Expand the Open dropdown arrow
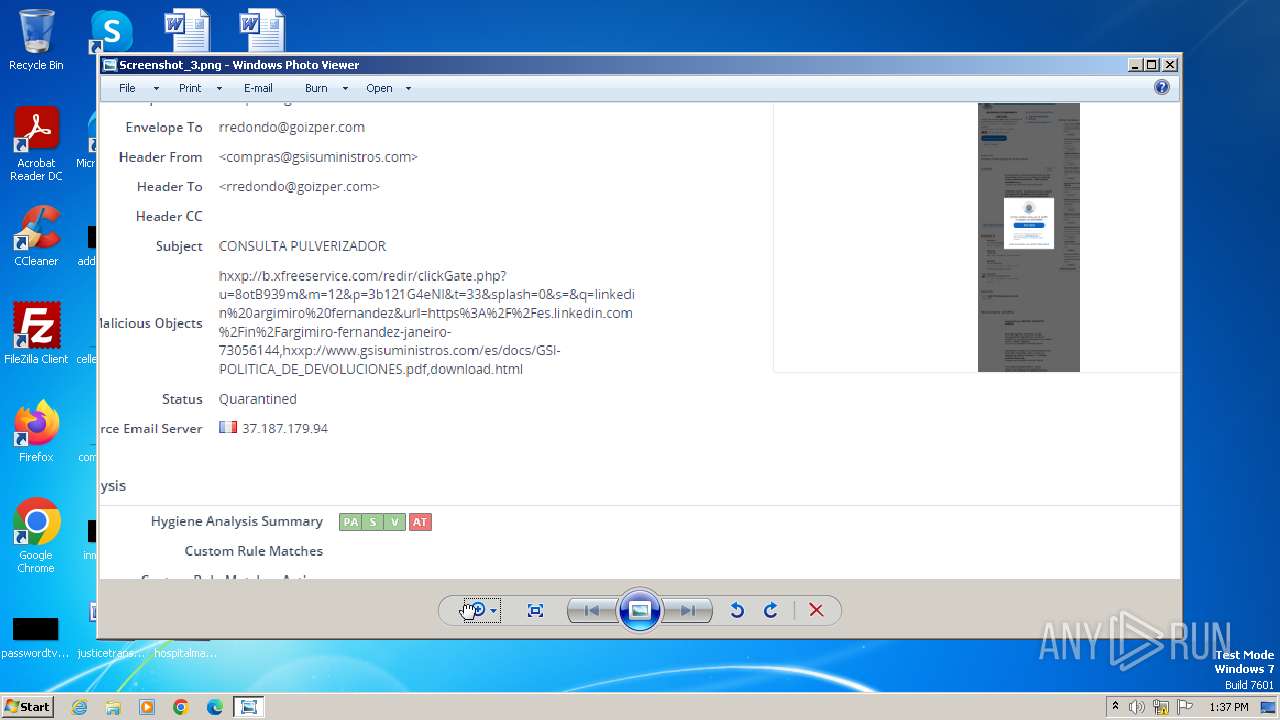Image resolution: width=1280 pixels, height=720 pixels. [x=408, y=88]
